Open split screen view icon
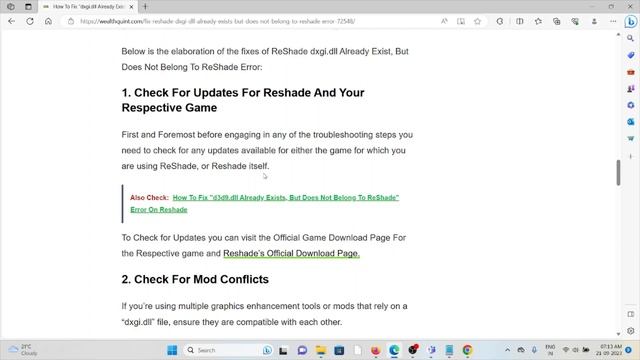The height and width of the screenshot is (360, 640). [520, 21]
